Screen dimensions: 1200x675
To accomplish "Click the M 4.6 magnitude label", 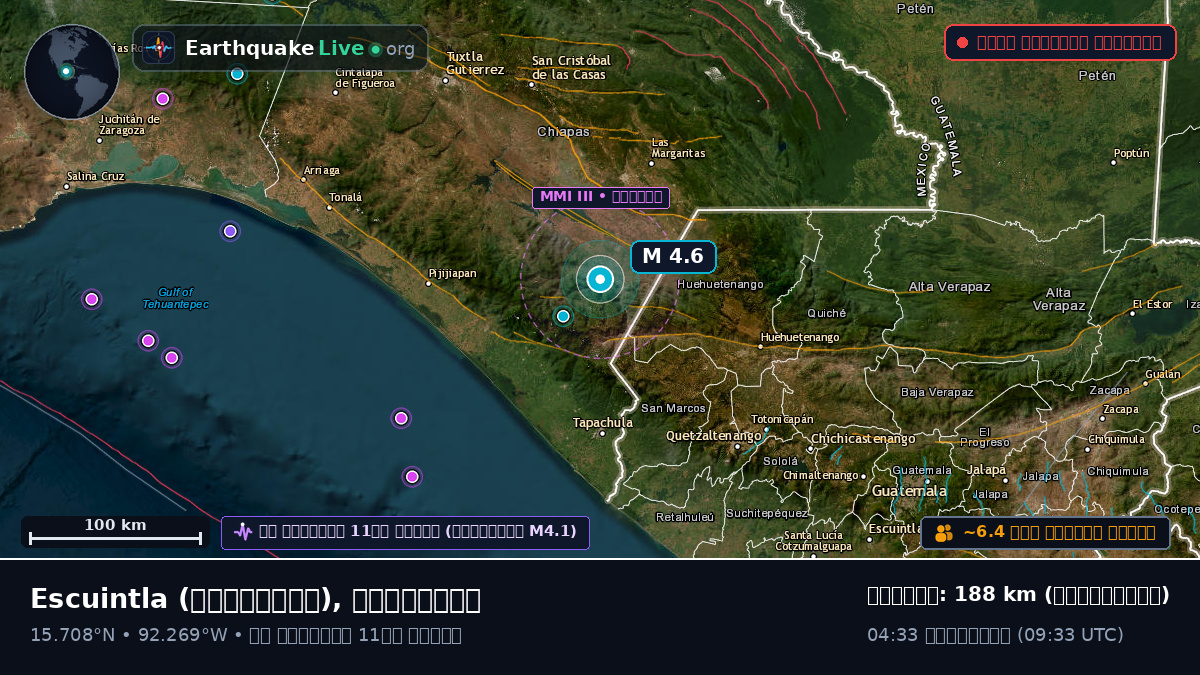I will click(673, 256).
